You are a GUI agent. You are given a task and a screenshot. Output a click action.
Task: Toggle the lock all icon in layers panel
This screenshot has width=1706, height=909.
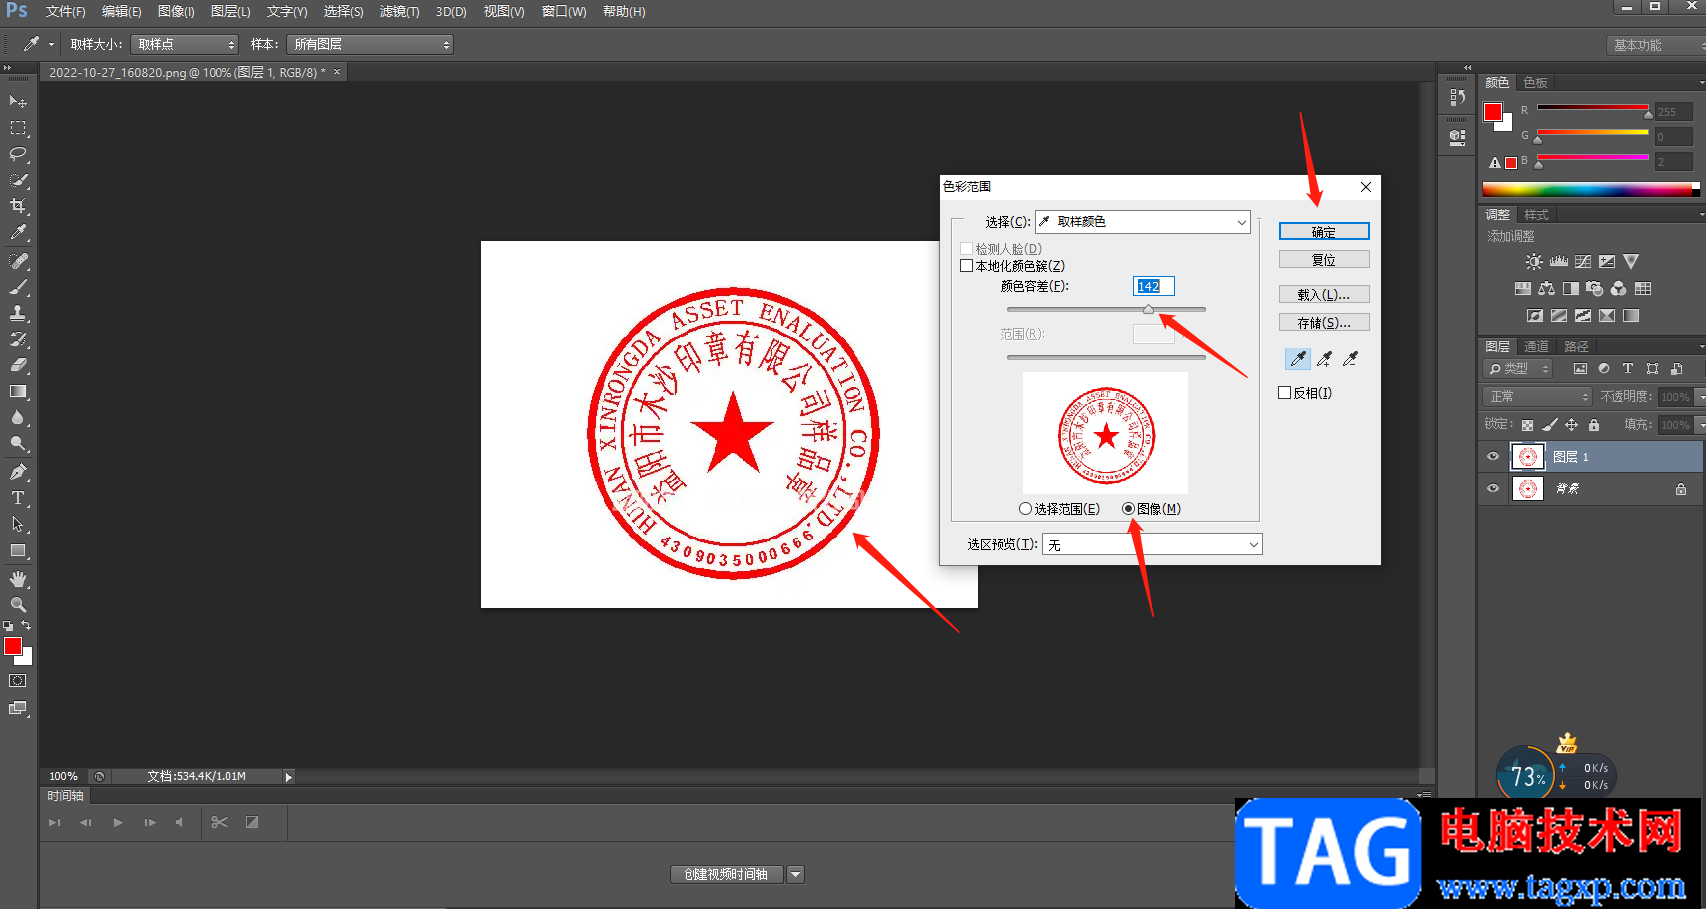pos(1594,425)
